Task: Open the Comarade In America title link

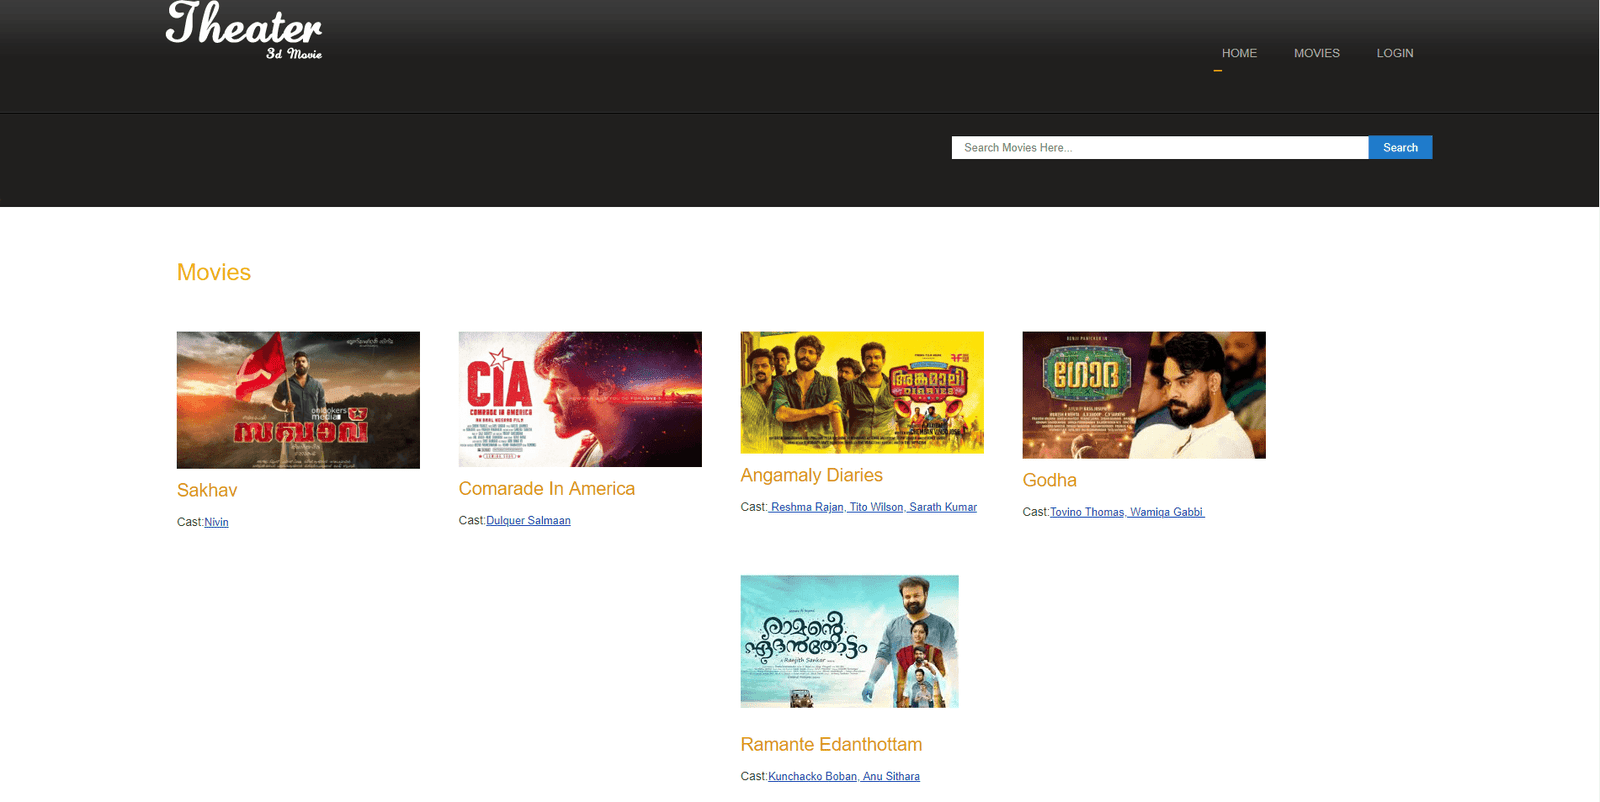Action: coord(547,489)
